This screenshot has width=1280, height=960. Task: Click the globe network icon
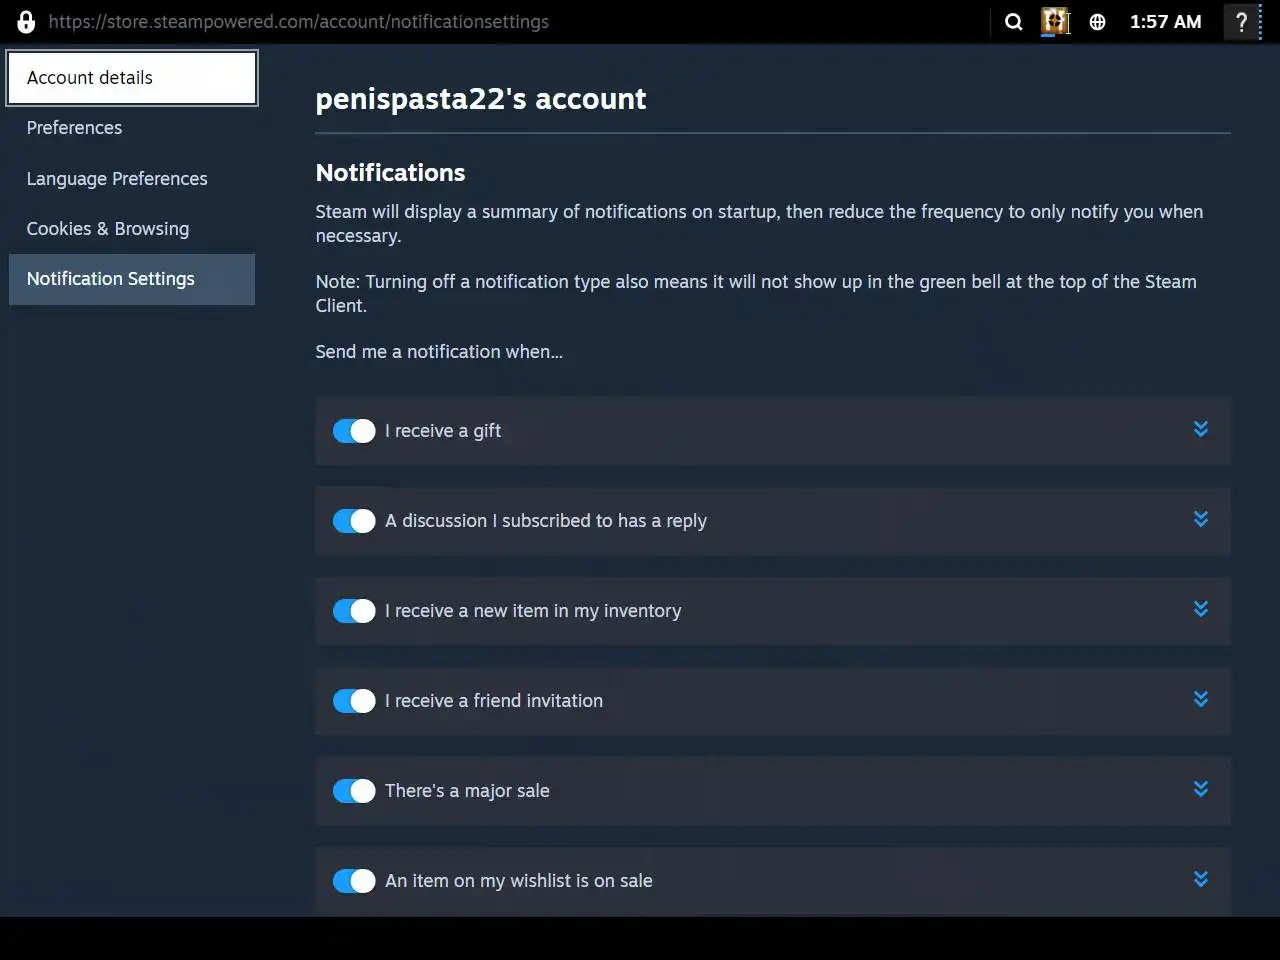pyautogui.click(x=1097, y=22)
